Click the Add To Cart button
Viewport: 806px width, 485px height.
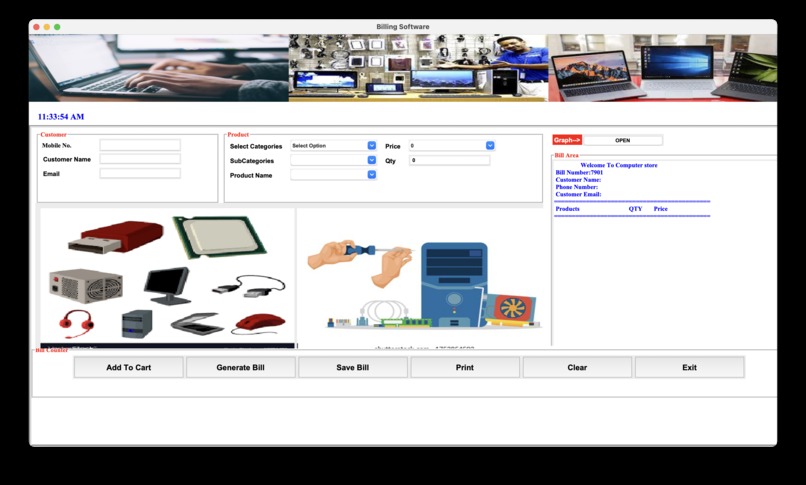[129, 367]
